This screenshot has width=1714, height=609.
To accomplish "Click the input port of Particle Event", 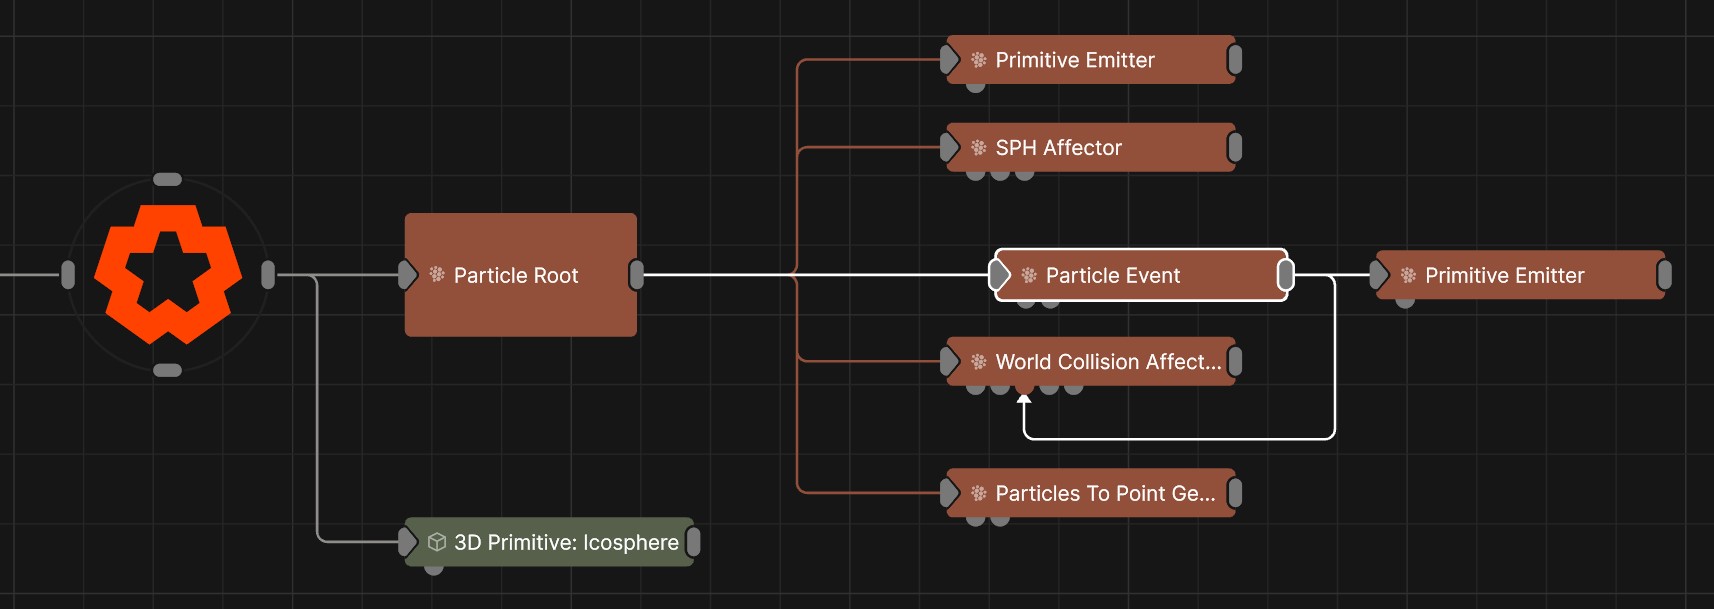I will (998, 275).
